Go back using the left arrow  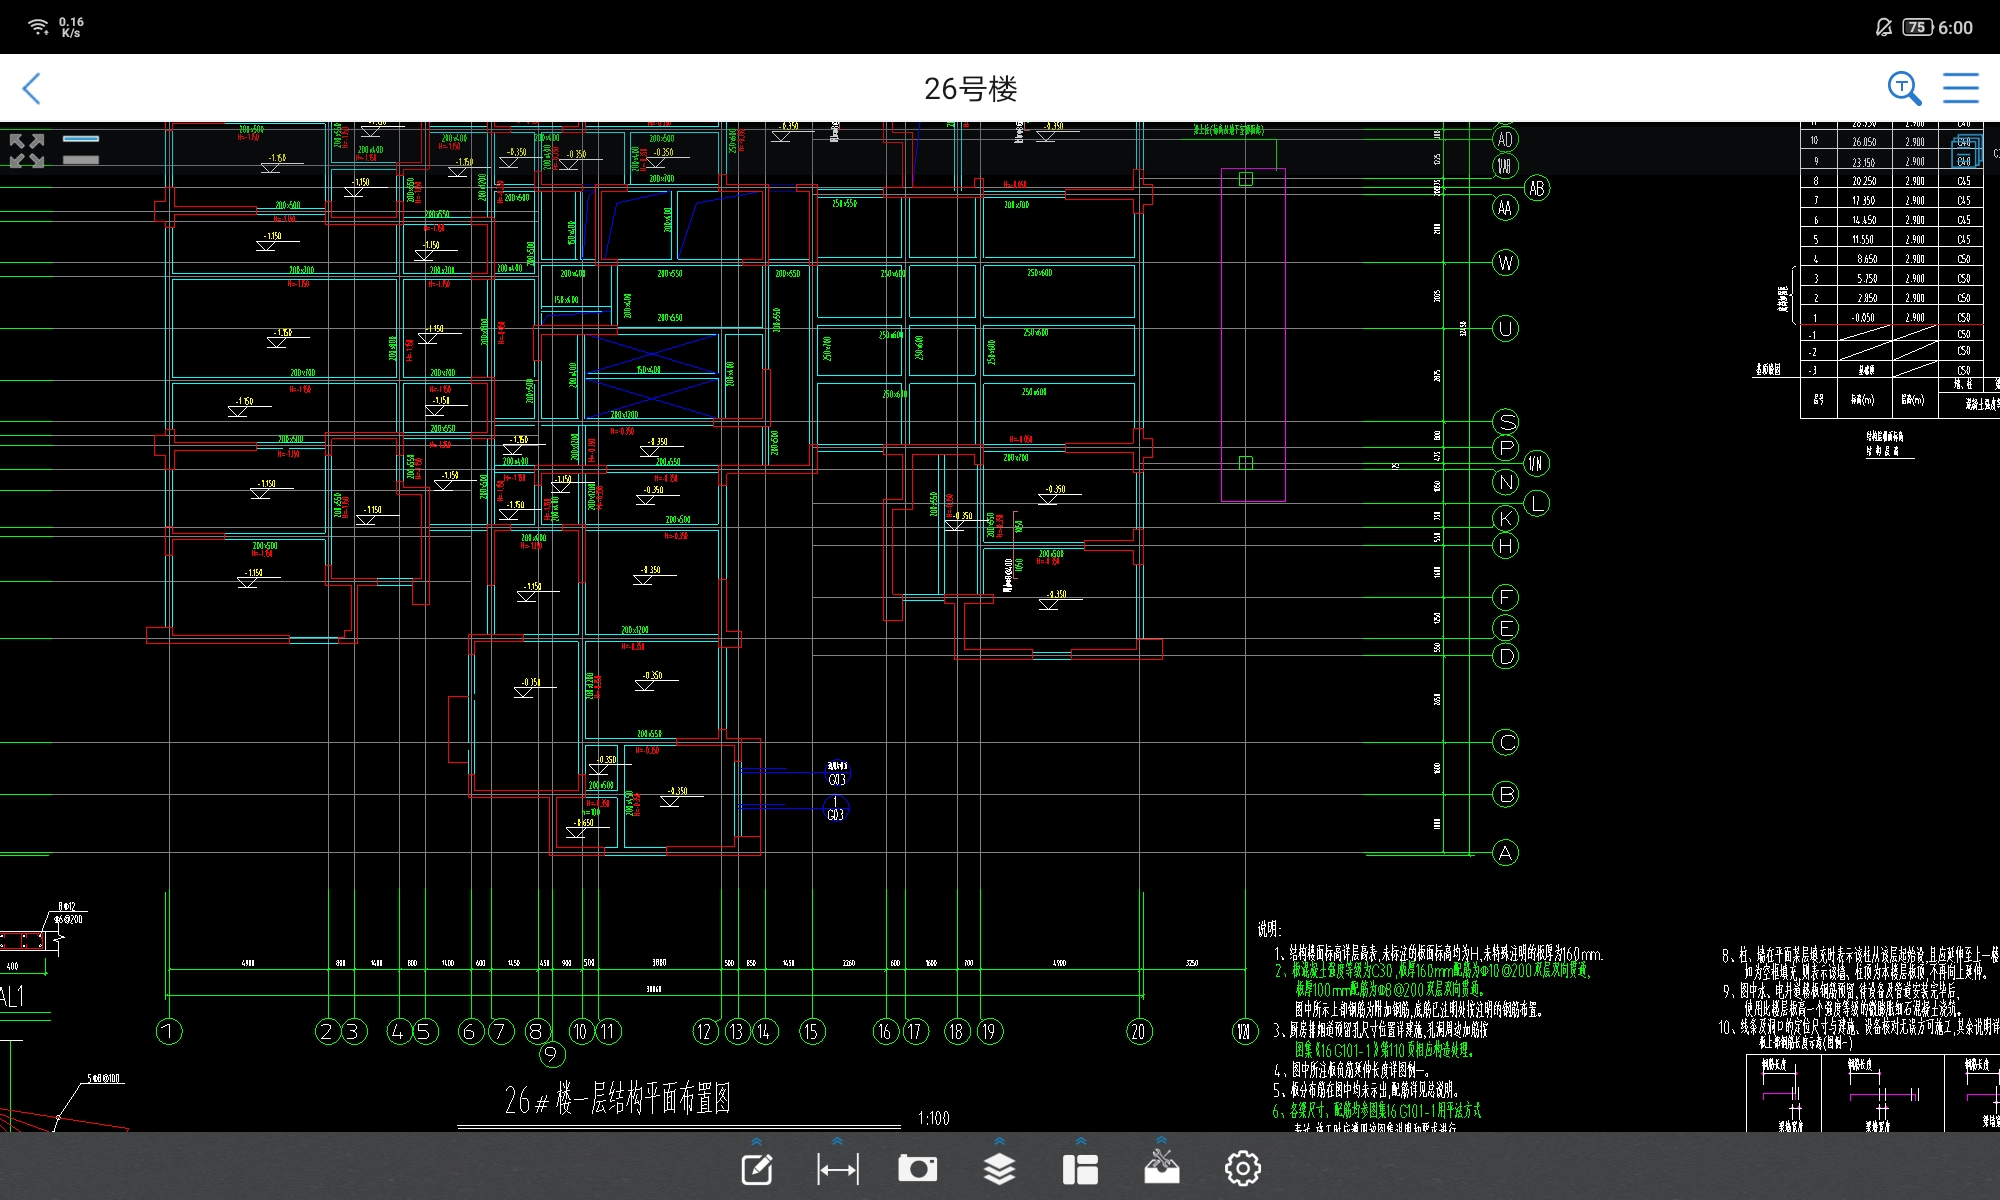pyautogui.click(x=32, y=88)
